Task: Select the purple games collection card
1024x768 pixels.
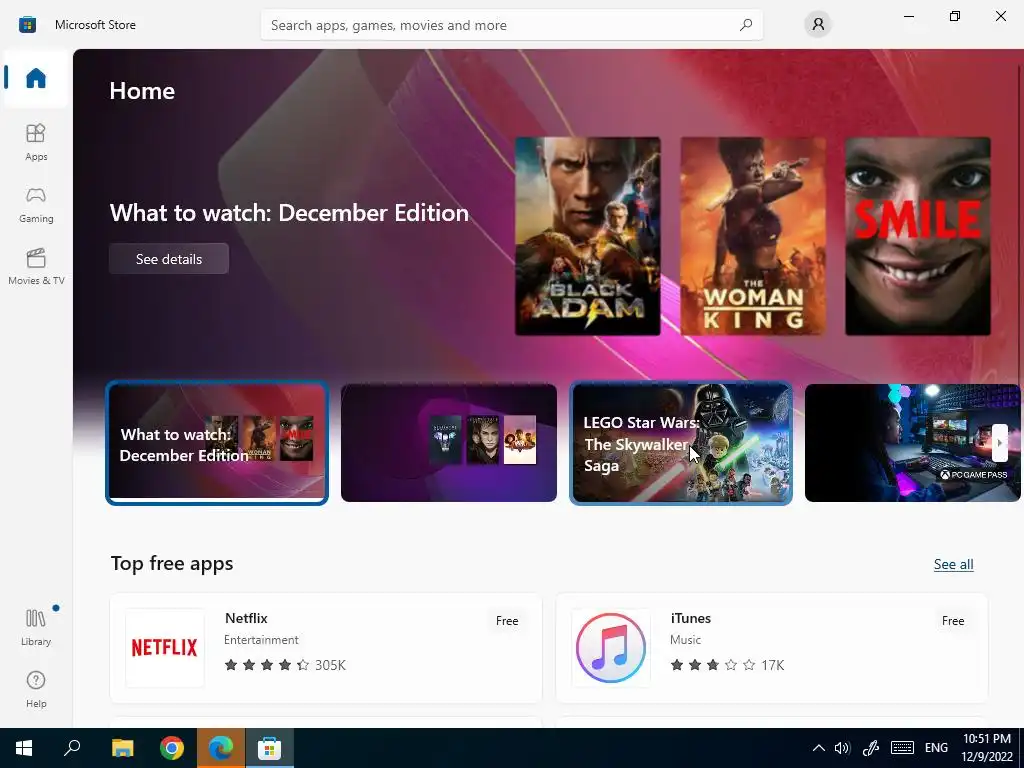Action: pyautogui.click(x=449, y=443)
